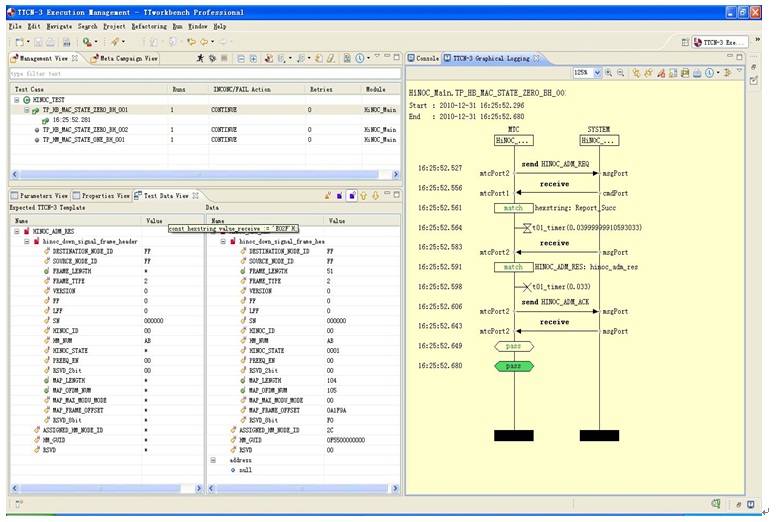Click the Zoom In magnifier icon

609,73
